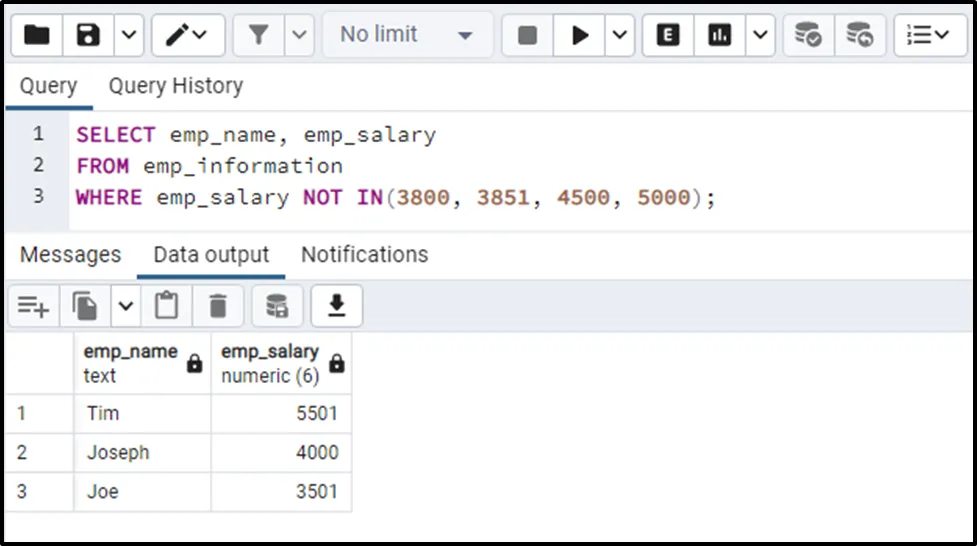Click the Add row button
Screen dimensions: 977x546
pos(33,306)
